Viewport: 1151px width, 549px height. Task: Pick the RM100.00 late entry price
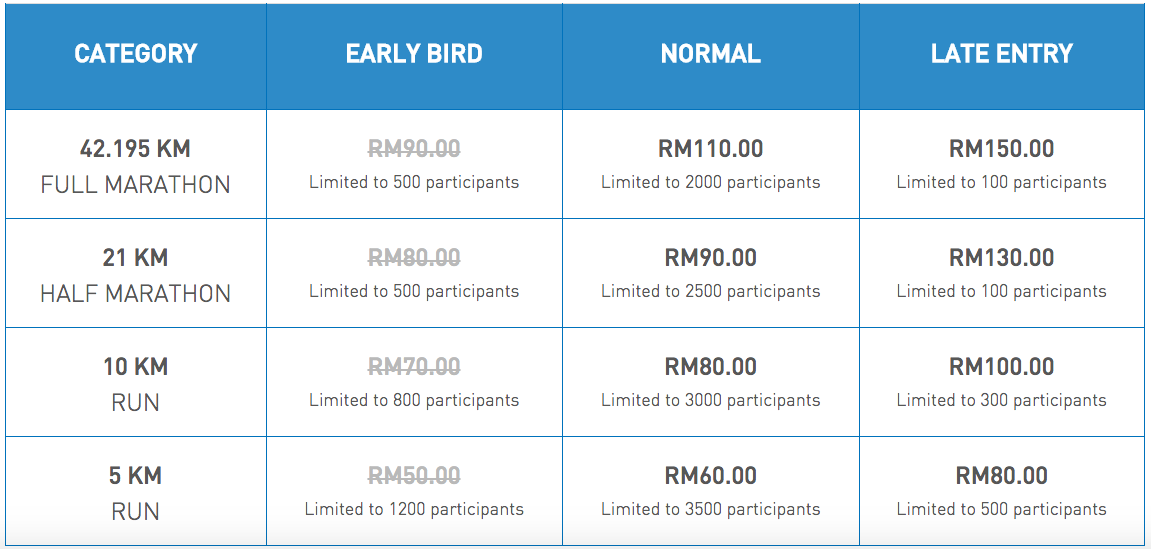click(1002, 366)
